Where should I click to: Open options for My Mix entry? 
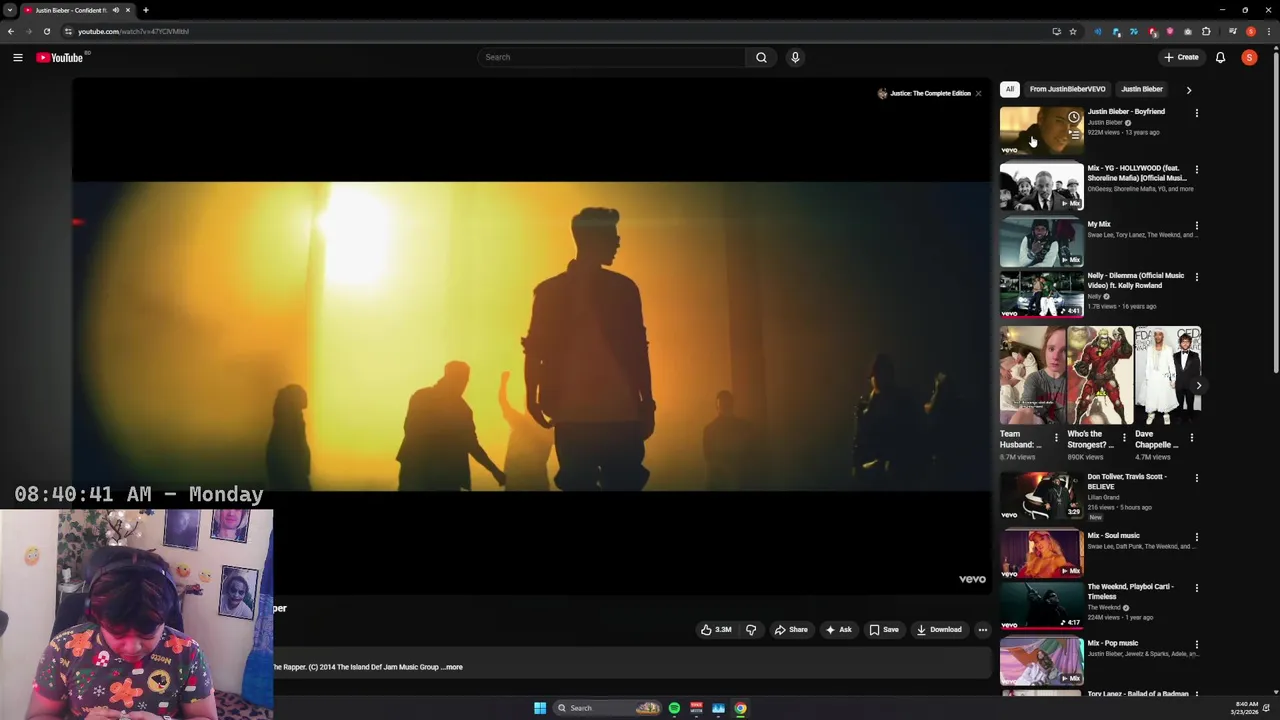tap(1196, 226)
